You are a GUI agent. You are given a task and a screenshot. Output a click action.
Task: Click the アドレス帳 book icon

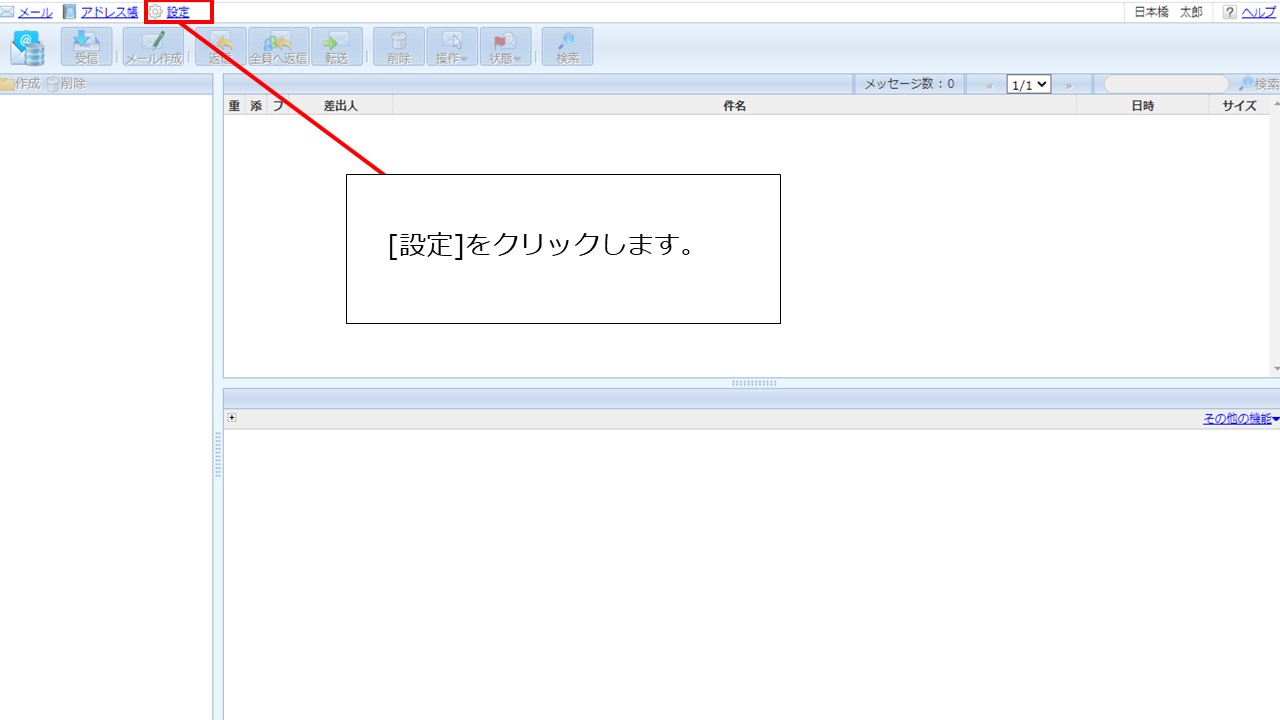70,12
